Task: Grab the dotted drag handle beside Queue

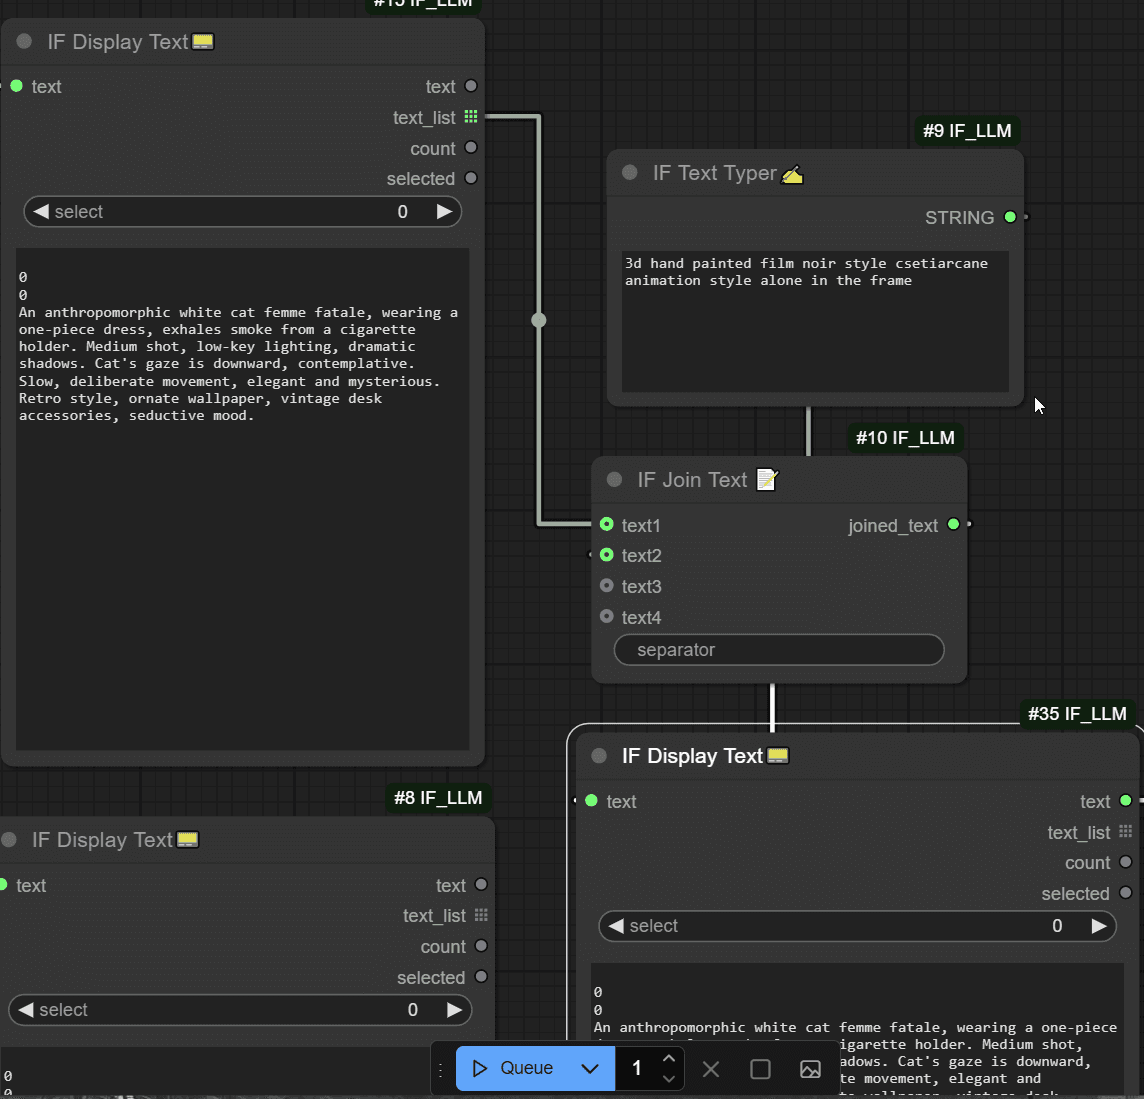Action: tap(441, 1069)
